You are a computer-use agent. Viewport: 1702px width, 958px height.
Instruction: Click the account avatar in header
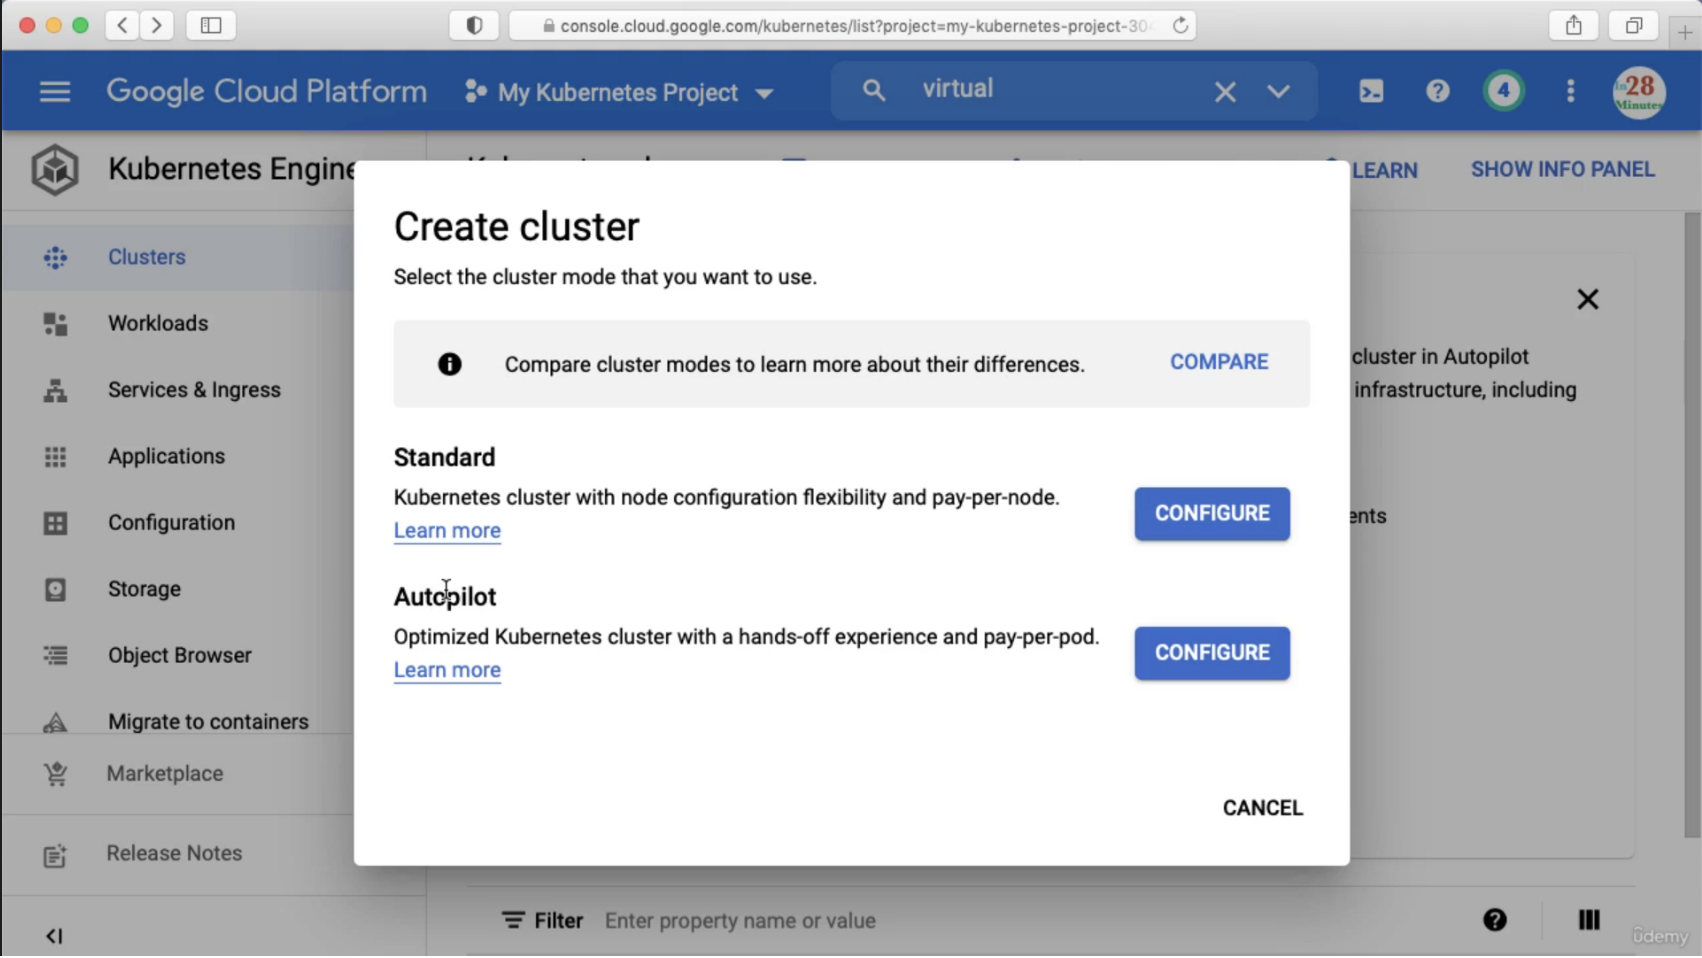(x=1638, y=92)
